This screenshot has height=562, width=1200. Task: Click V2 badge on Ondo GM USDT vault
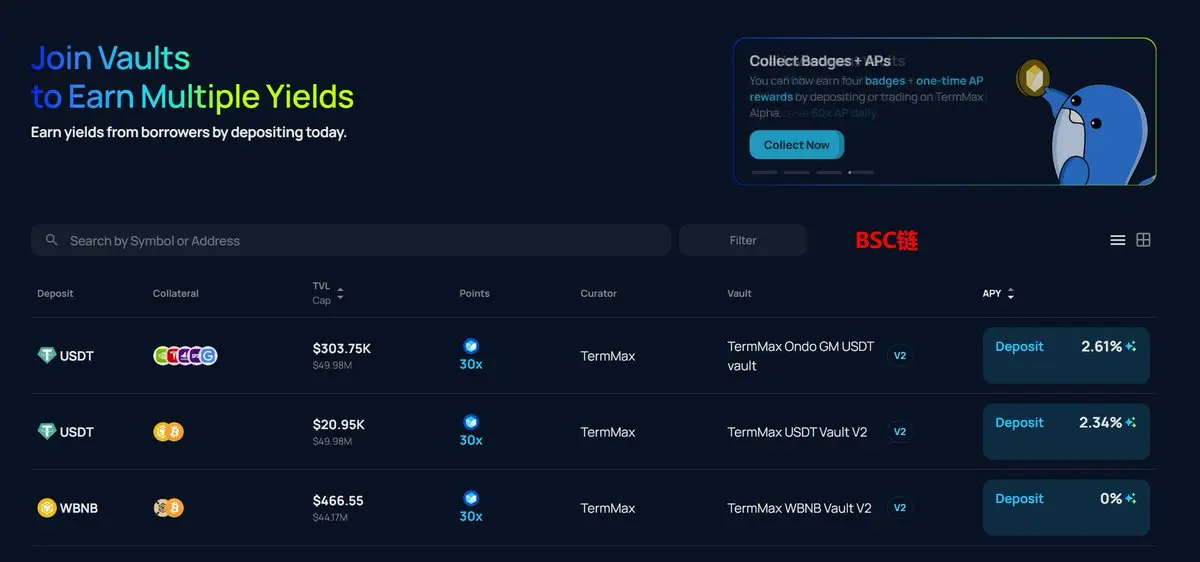pos(899,356)
